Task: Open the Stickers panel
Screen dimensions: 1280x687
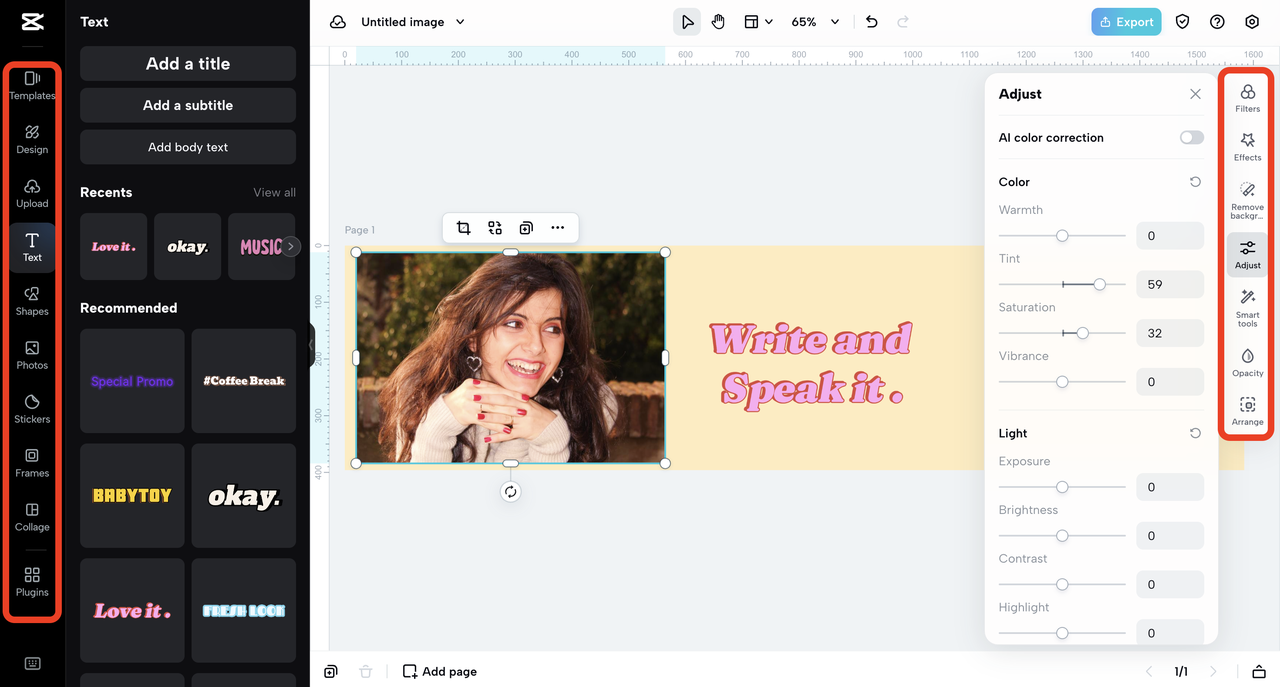Action: pos(32,409)
